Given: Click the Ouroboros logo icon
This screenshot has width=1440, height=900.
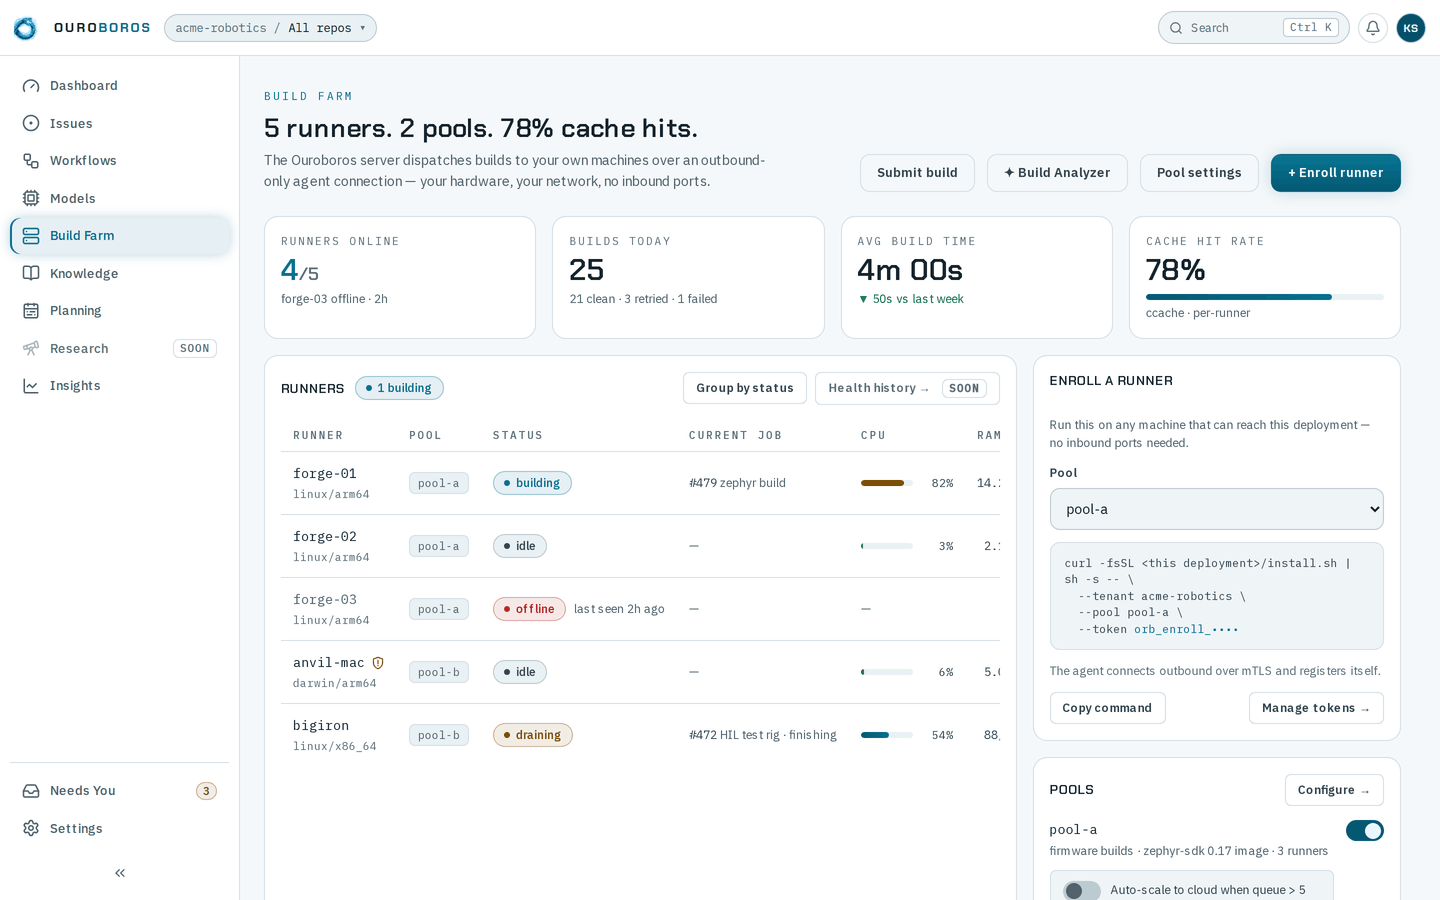Looking at the screenshot, I should click(25, 28).
